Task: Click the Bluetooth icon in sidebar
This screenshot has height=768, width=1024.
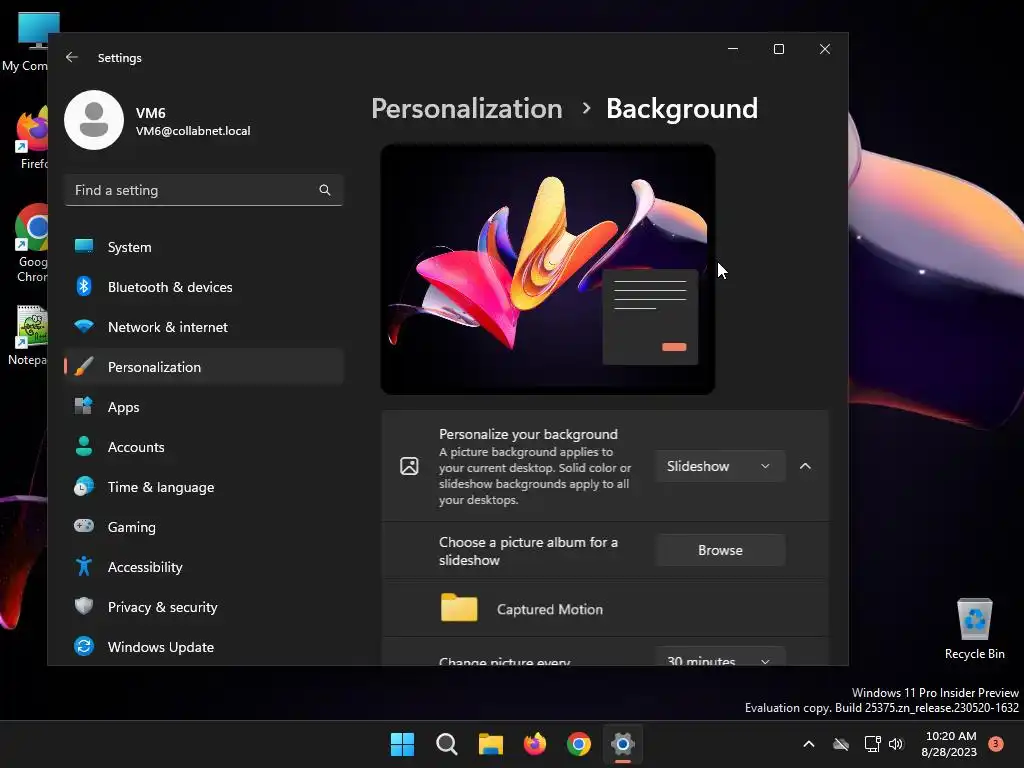Action: click(84, 287)
